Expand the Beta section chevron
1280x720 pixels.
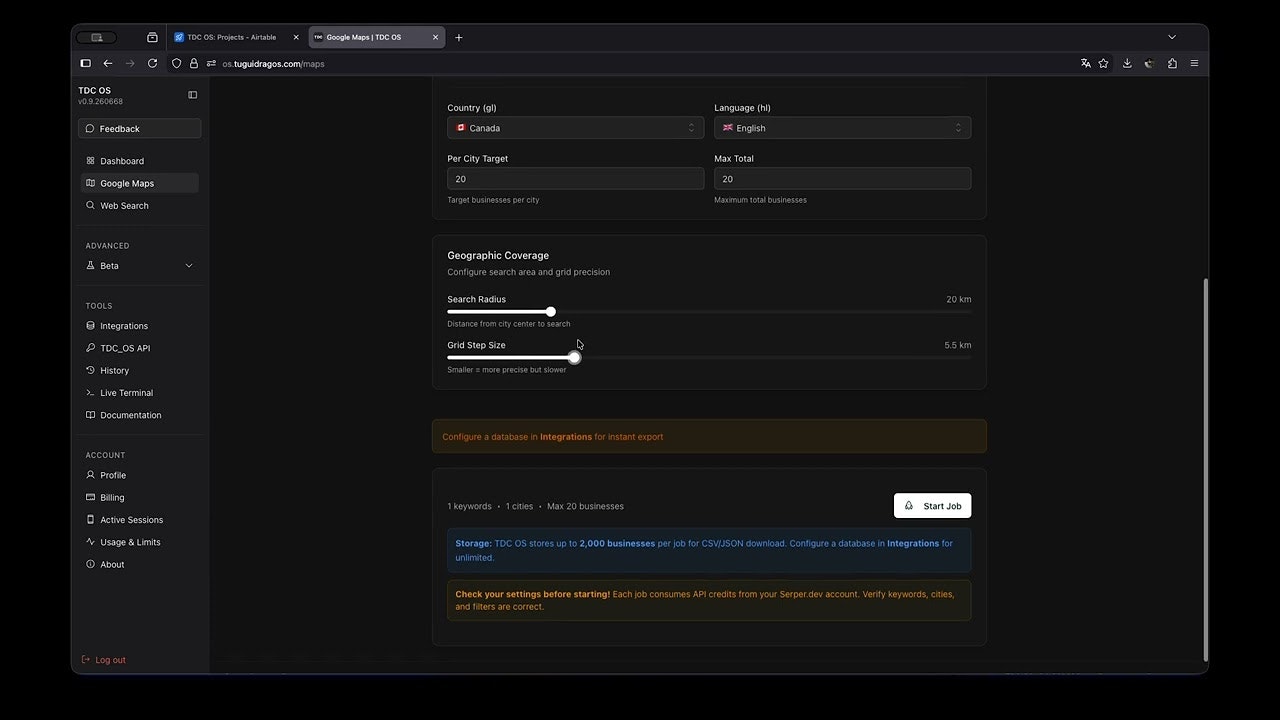point(189,266)
